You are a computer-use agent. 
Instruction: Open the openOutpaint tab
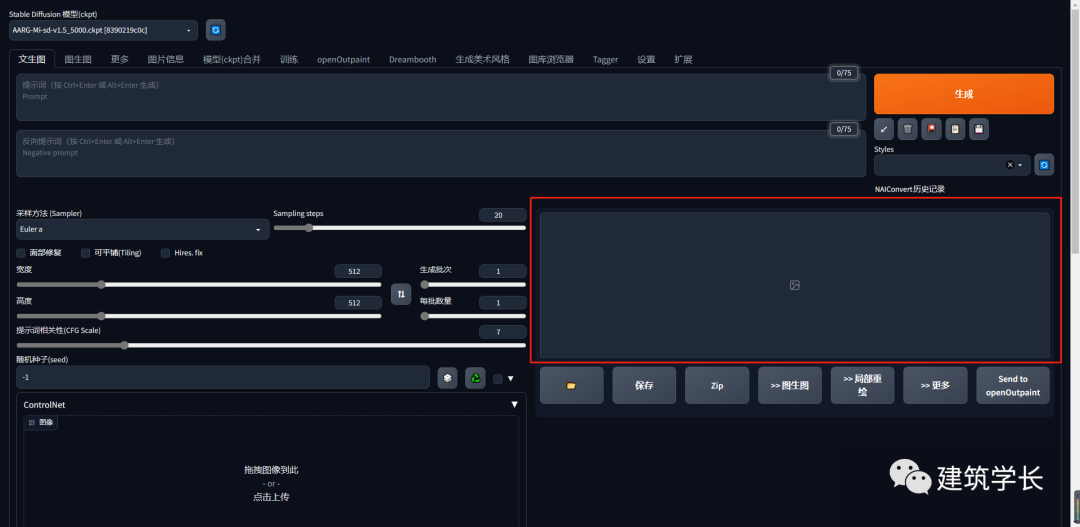[344, 59]
